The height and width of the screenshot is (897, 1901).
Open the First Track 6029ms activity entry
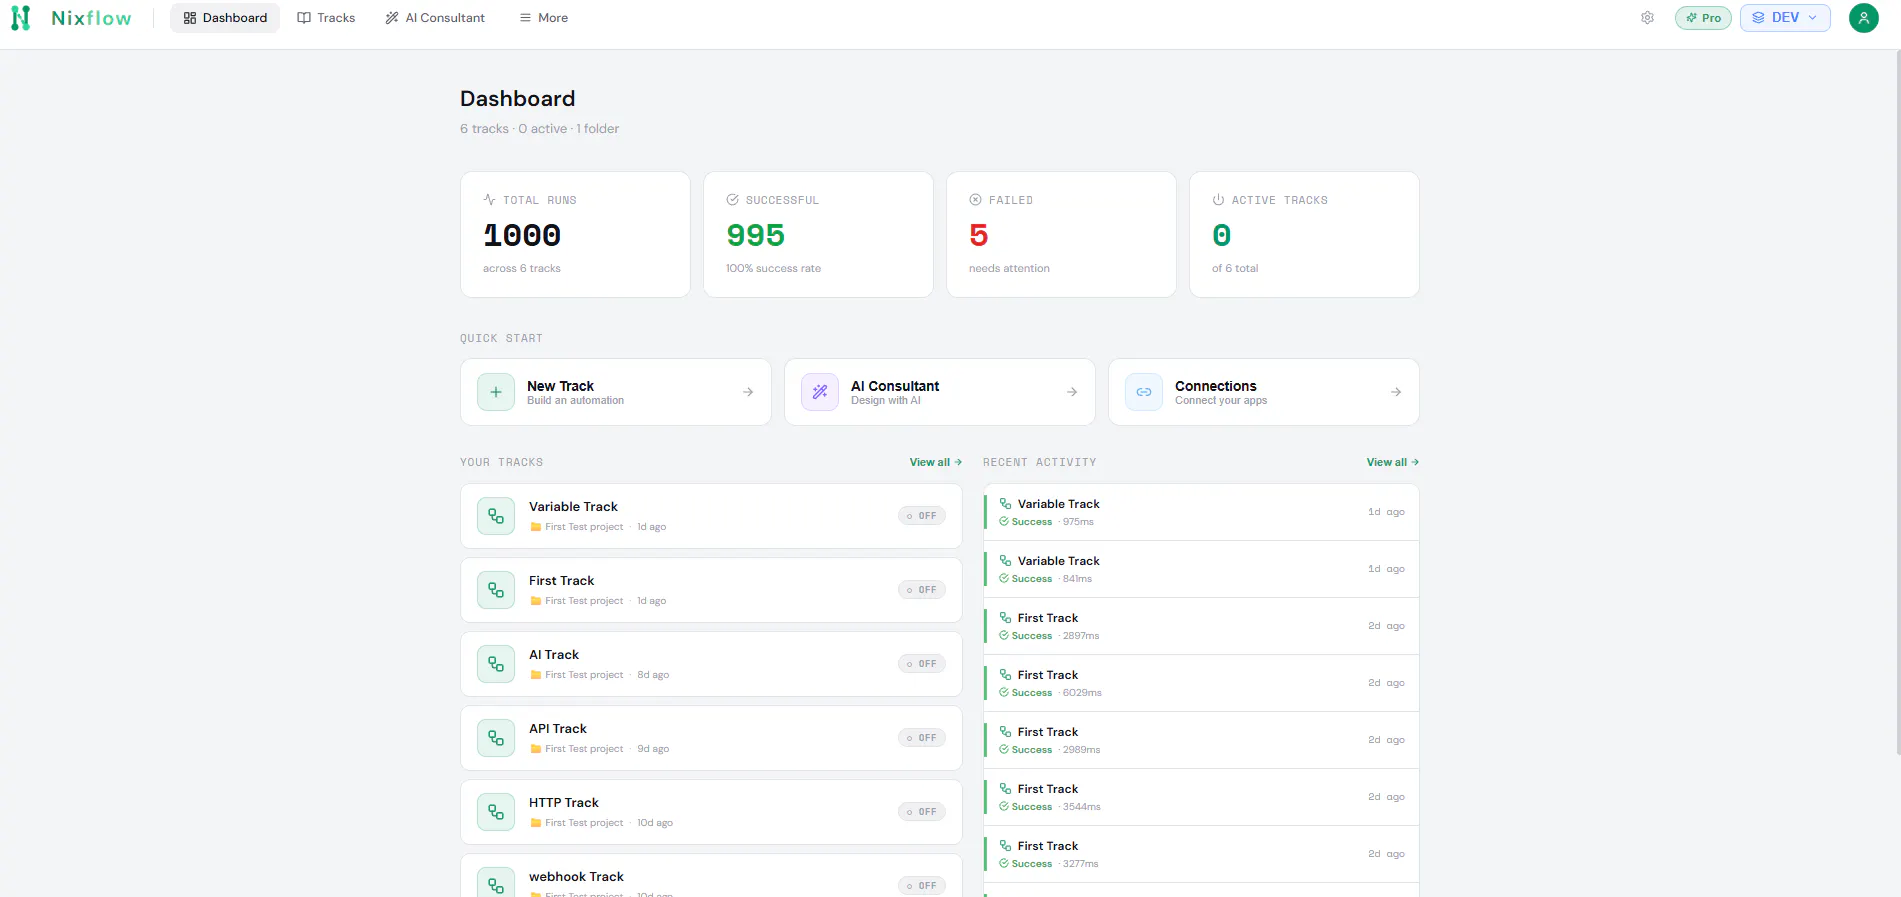(x=1201, y=683)
